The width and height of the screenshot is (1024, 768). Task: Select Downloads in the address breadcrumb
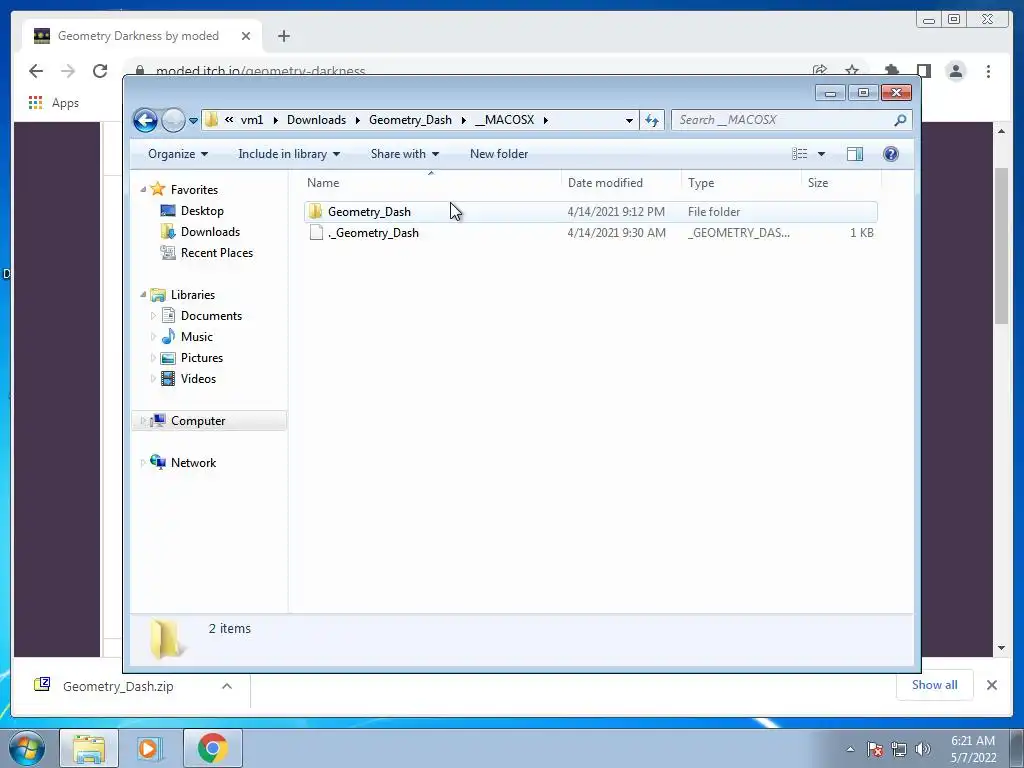[x=316, y=120]
